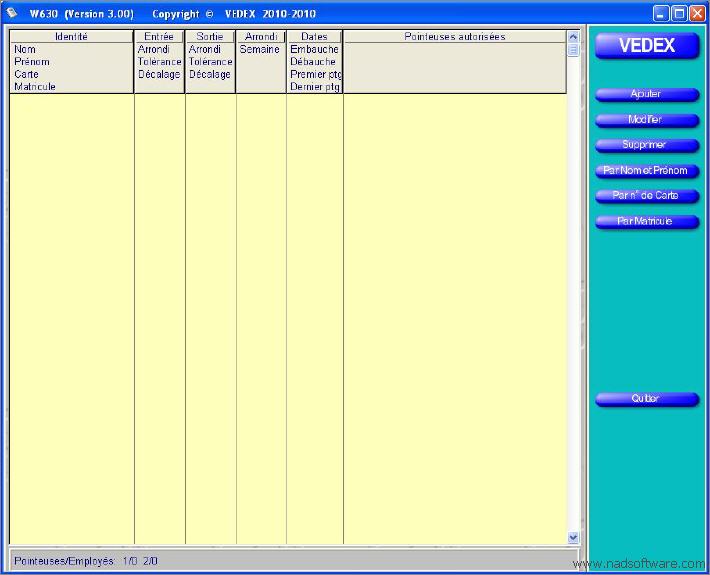Minimize the W630 window

pyautogui.click(x=661, y=14)
